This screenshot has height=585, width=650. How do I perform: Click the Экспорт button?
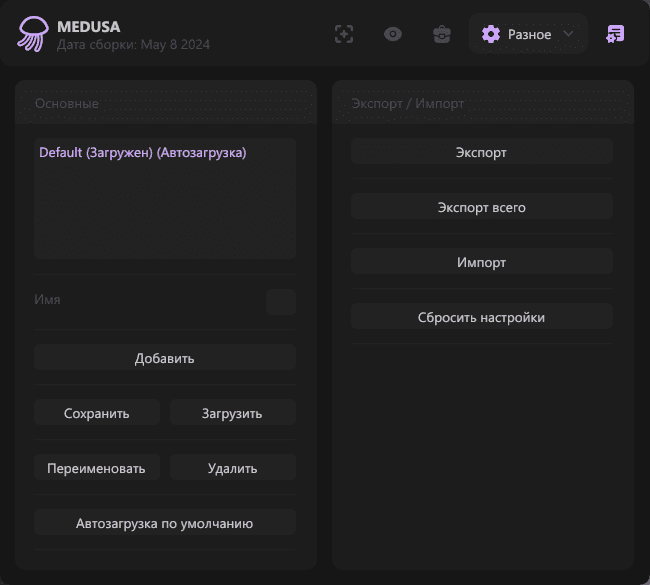481,152
